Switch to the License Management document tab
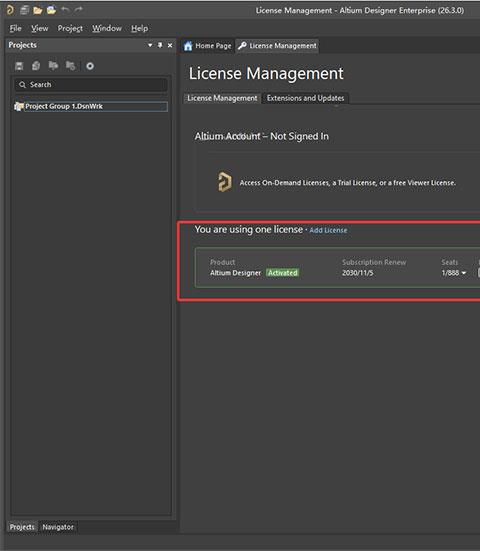This screenshot has width=480, height=551. point(277,46)
